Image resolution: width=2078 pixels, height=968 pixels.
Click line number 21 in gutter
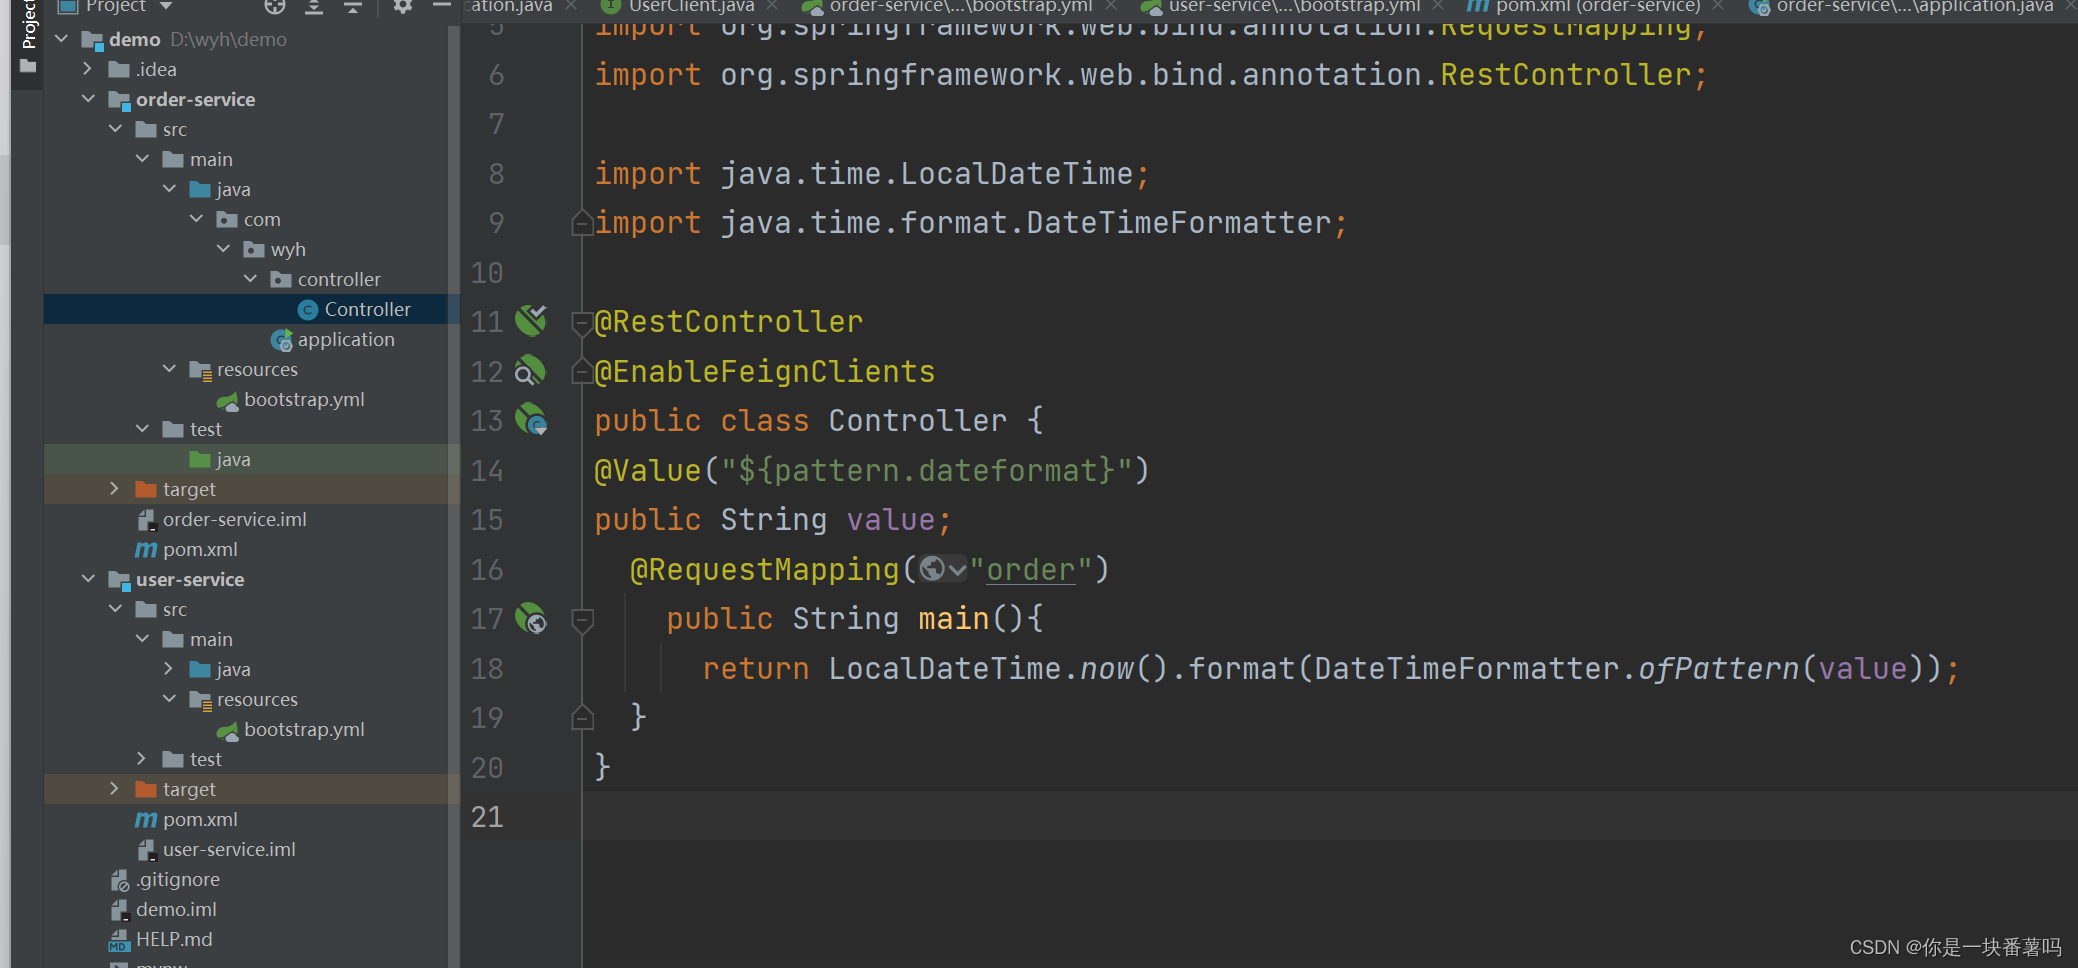(x=487, y=817)
